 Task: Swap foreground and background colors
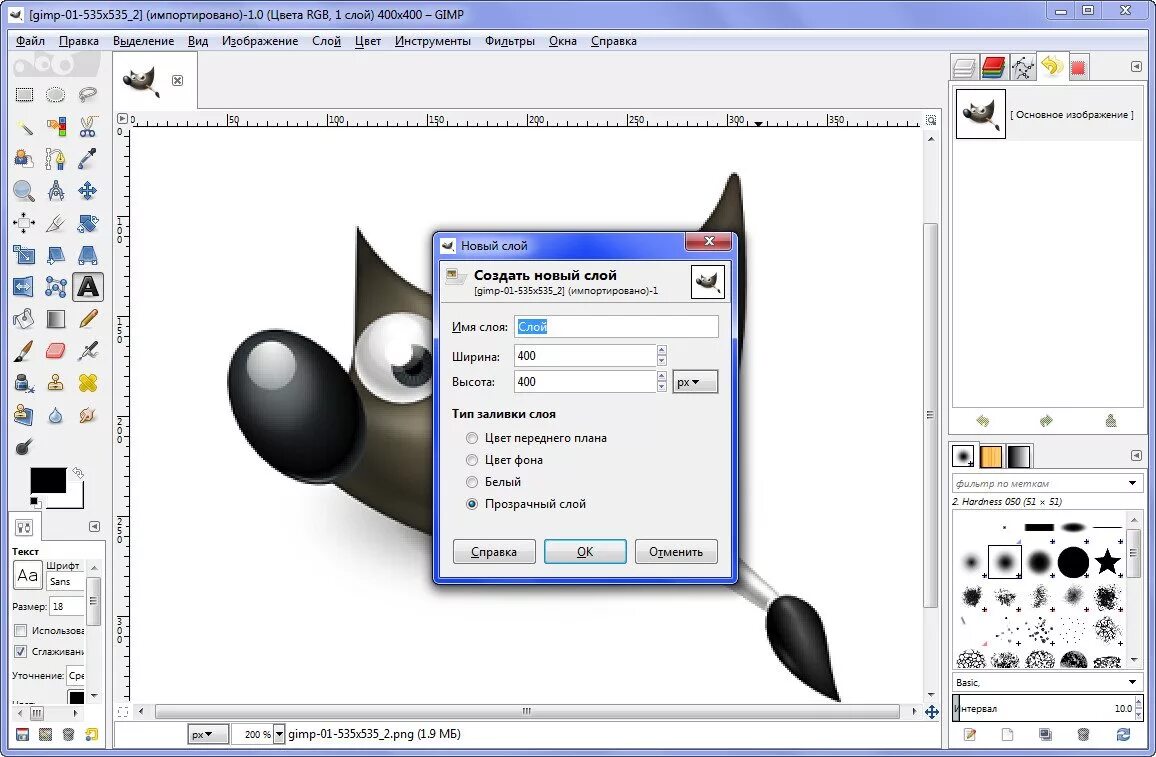coord(78,472)
